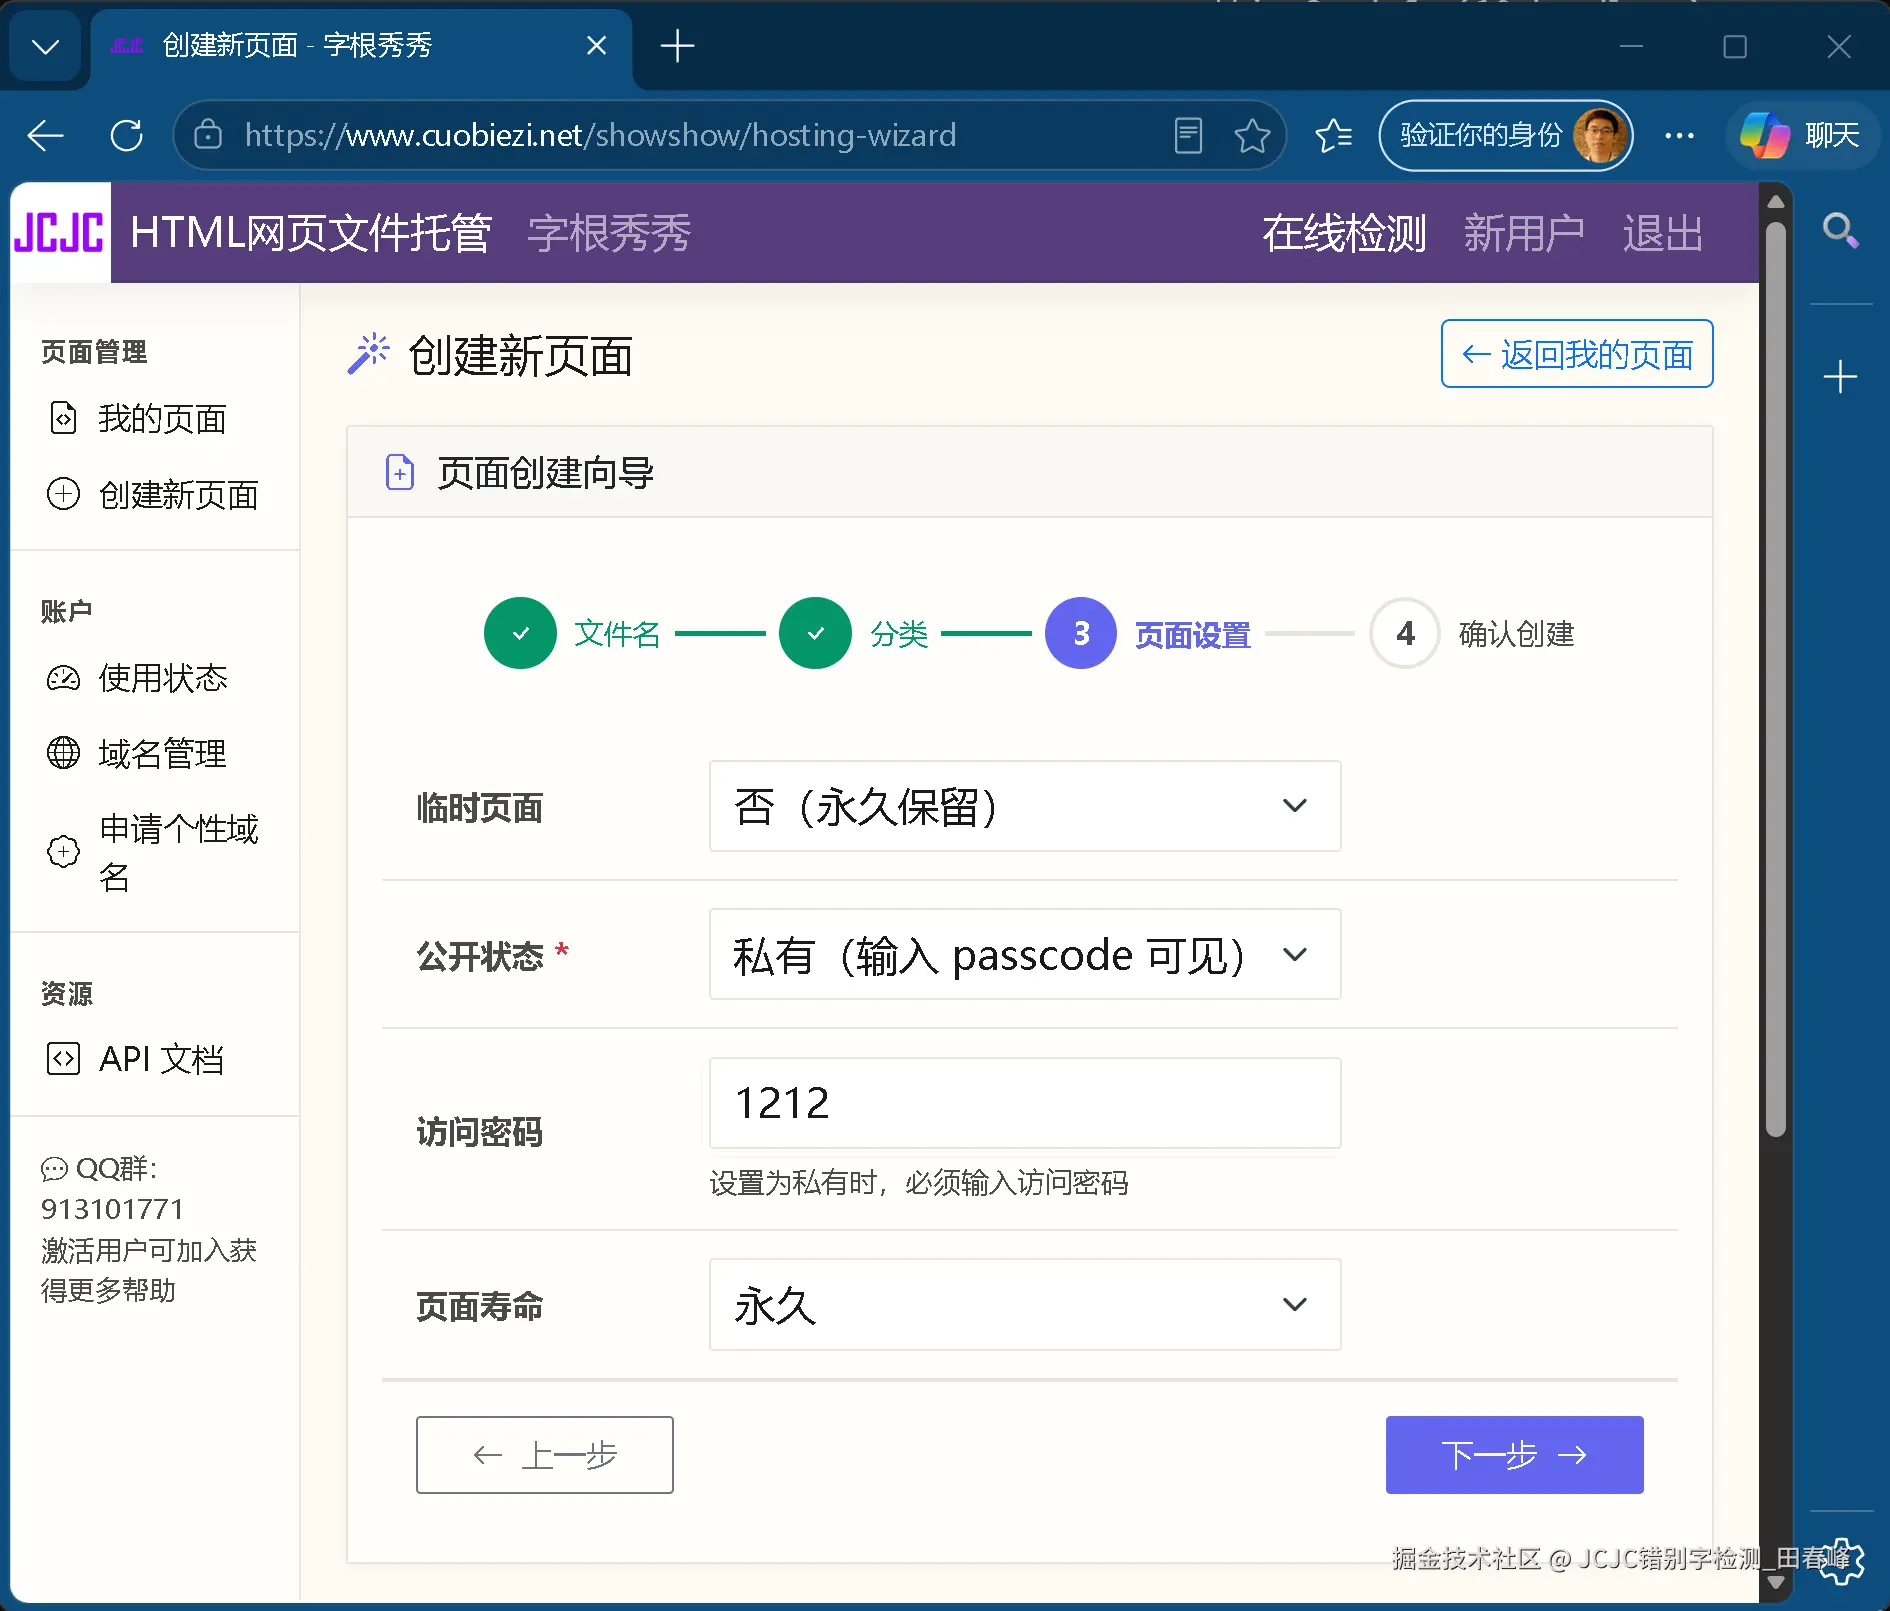Click the 设置为私有时 hint text
Viewport: 1890px width, 1611px height.
(x=919, y=1183)
